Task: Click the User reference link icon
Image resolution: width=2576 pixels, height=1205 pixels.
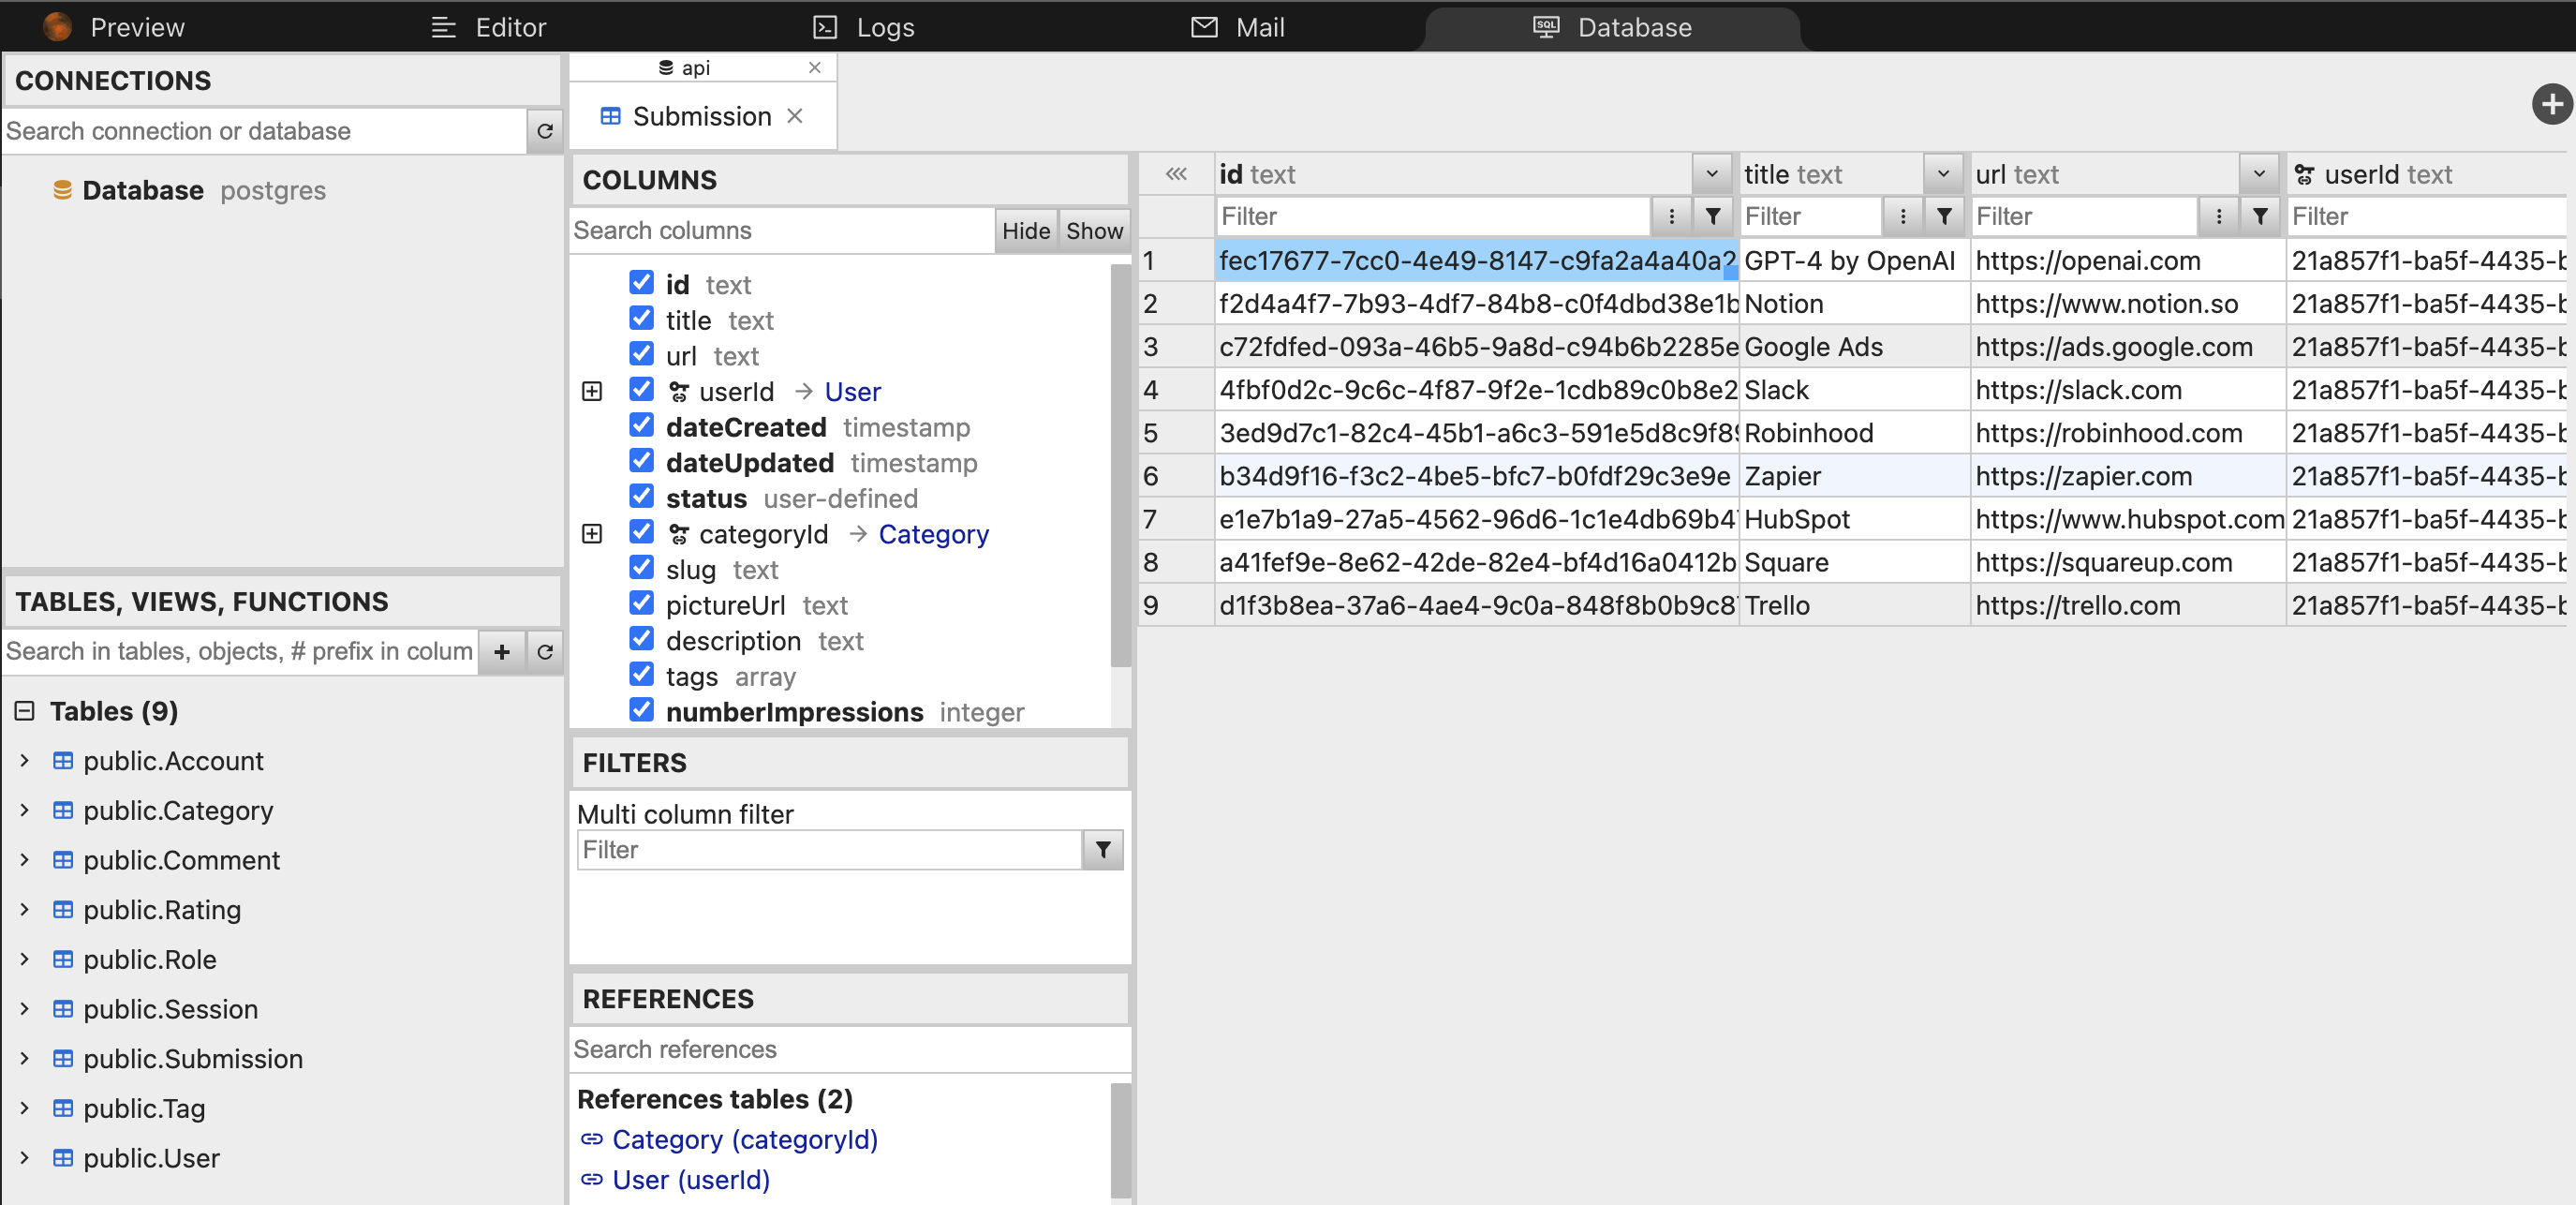Action: [592, 1180]
